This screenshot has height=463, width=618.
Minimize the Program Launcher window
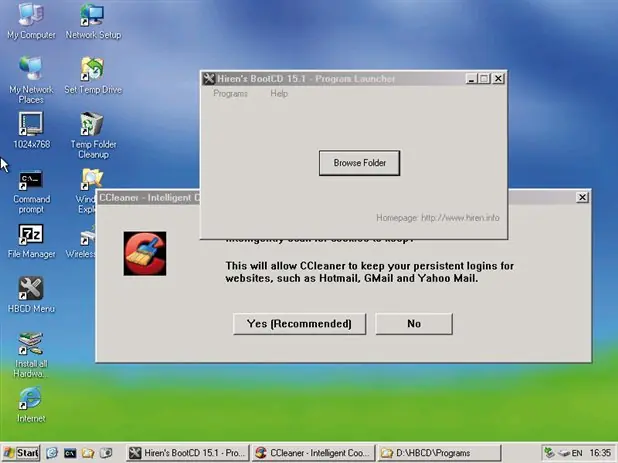(471, 79)
